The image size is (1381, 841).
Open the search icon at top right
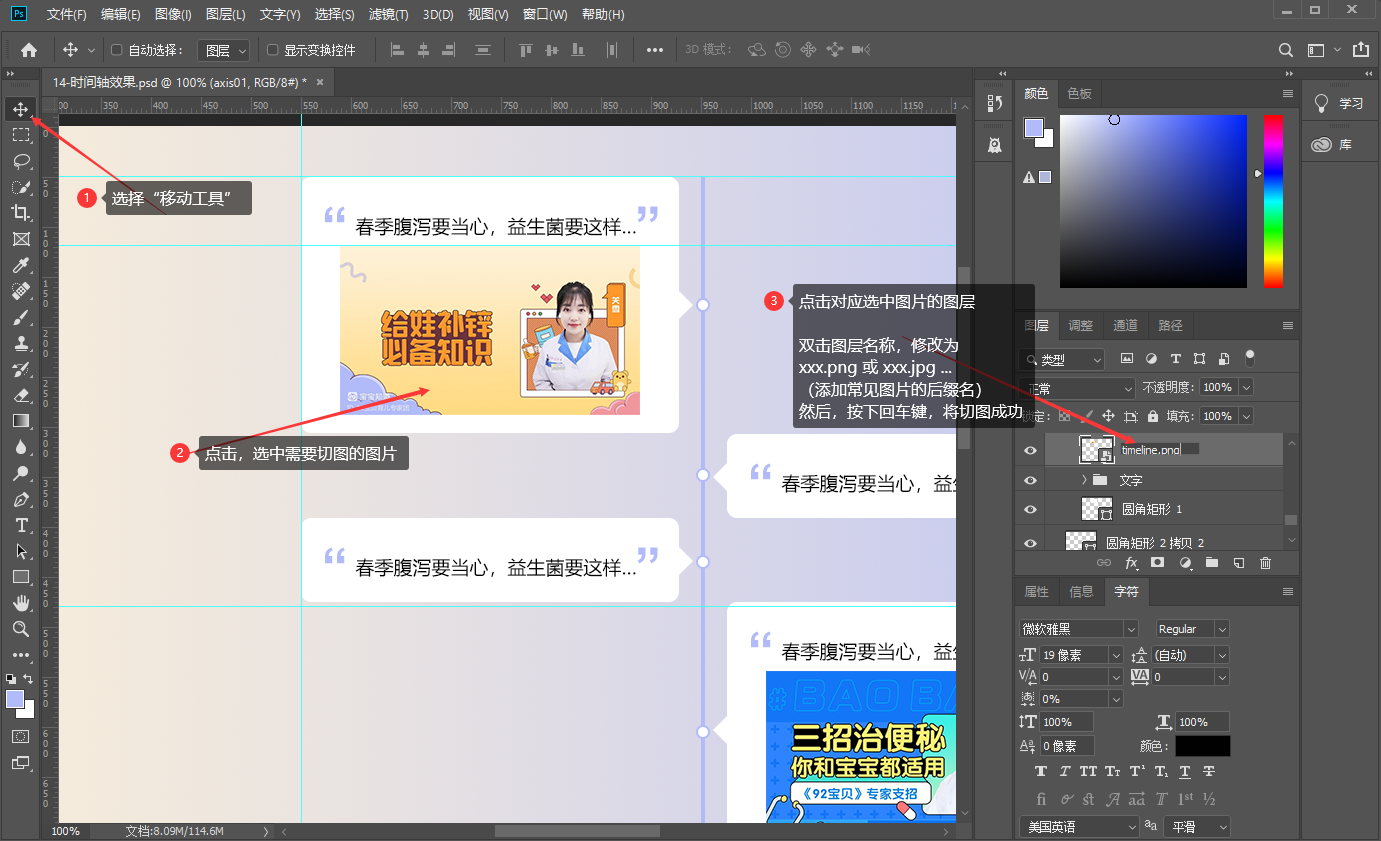click(x=1286, y=50)
